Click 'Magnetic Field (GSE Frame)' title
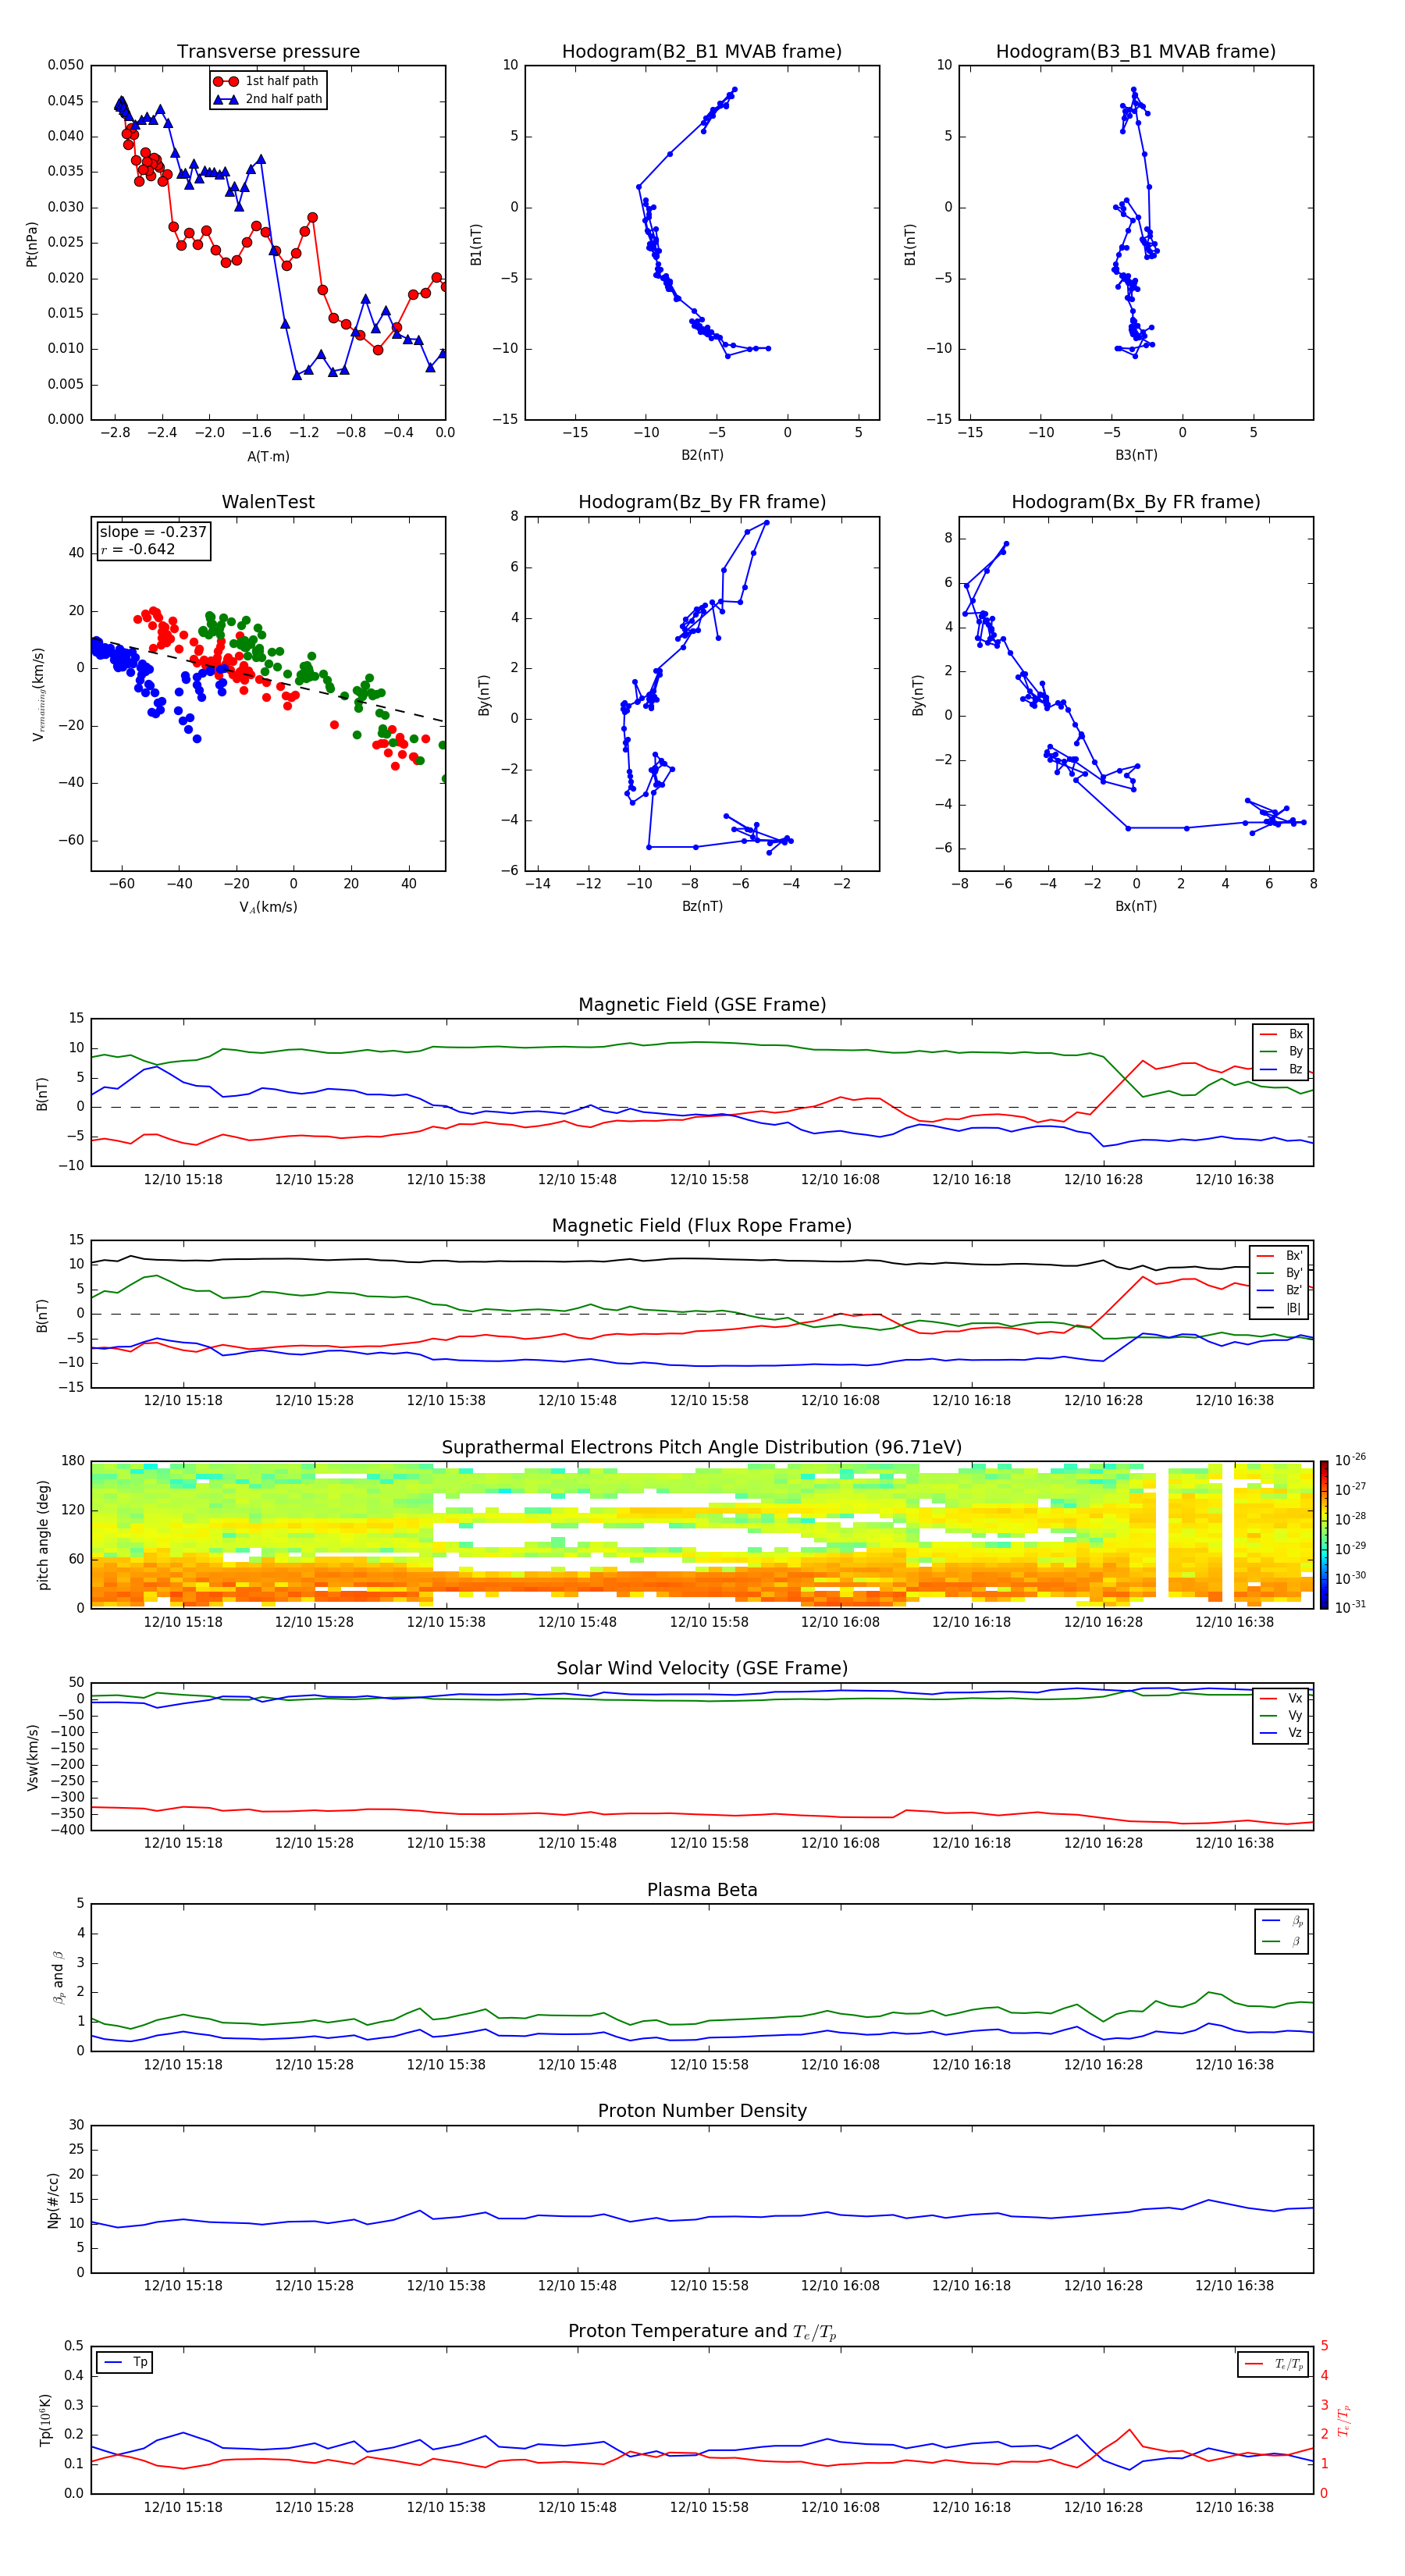The height and width of the screenshot is (2576, 1405). point(702,1005)
